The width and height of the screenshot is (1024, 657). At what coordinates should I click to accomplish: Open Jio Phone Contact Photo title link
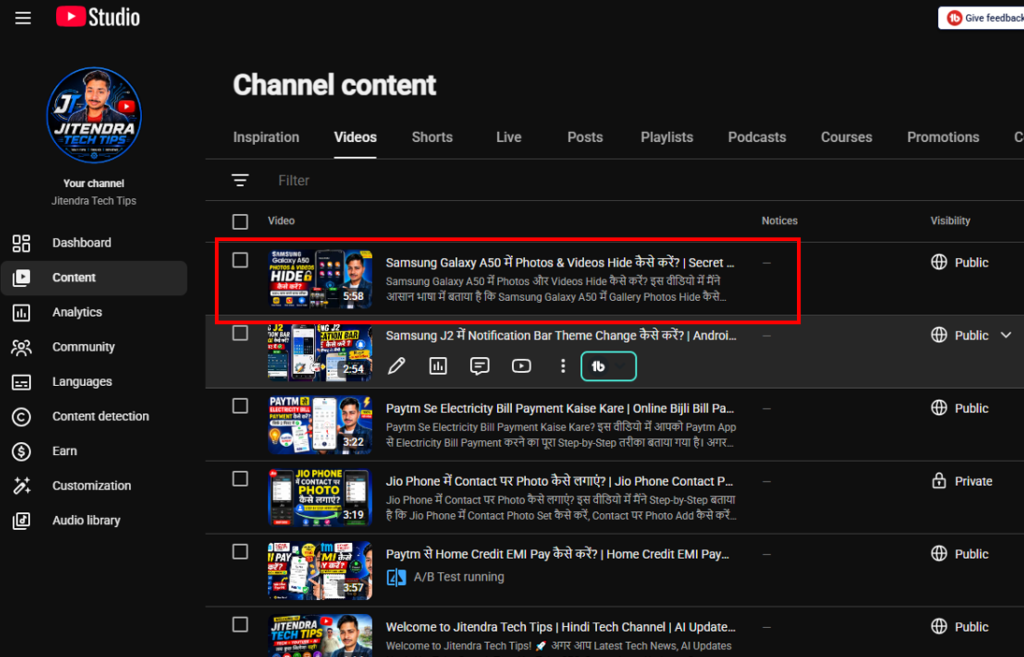pyautogui.click(x=560, y=481)
